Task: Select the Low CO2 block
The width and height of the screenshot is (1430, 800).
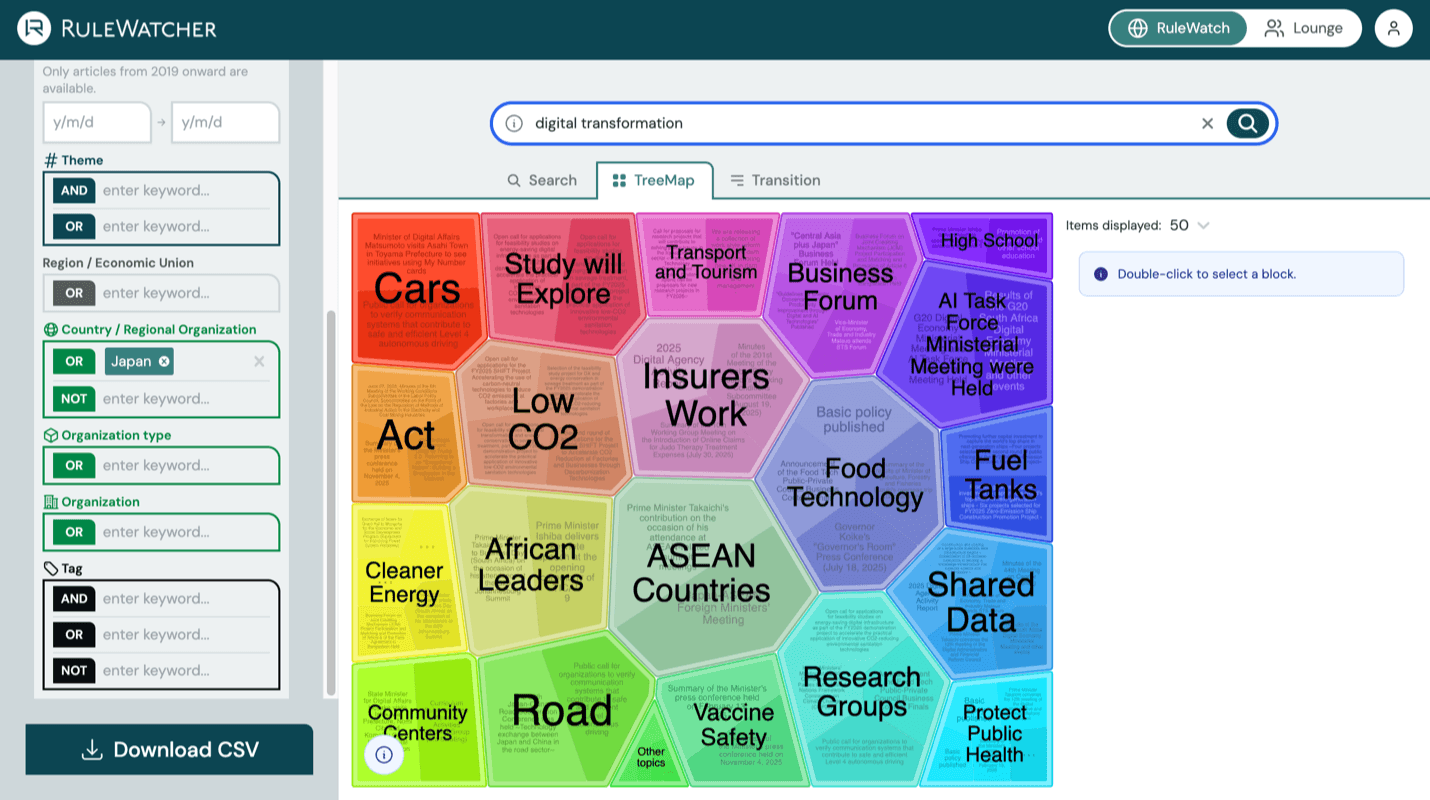Action: [542, 418]
